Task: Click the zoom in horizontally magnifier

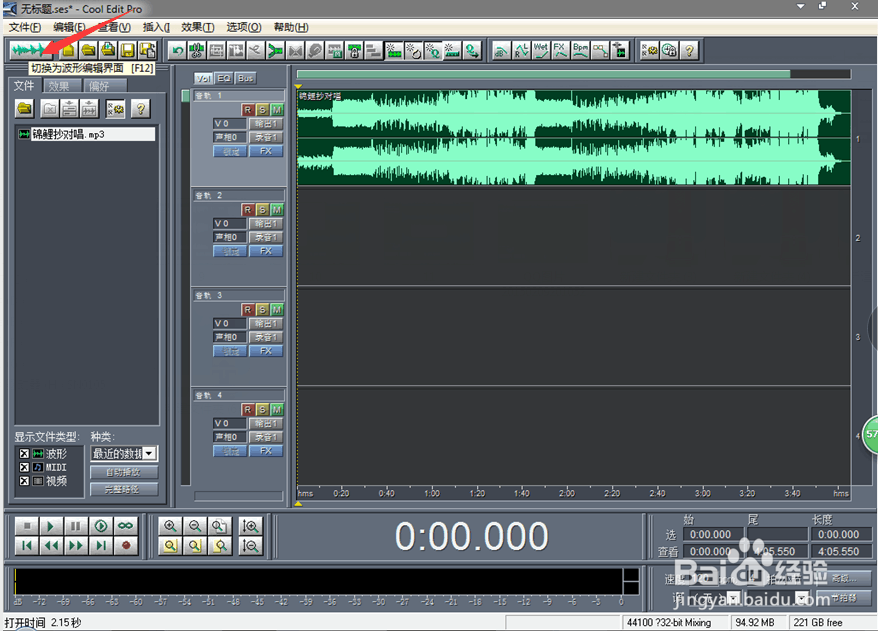Action: [170, 526]
